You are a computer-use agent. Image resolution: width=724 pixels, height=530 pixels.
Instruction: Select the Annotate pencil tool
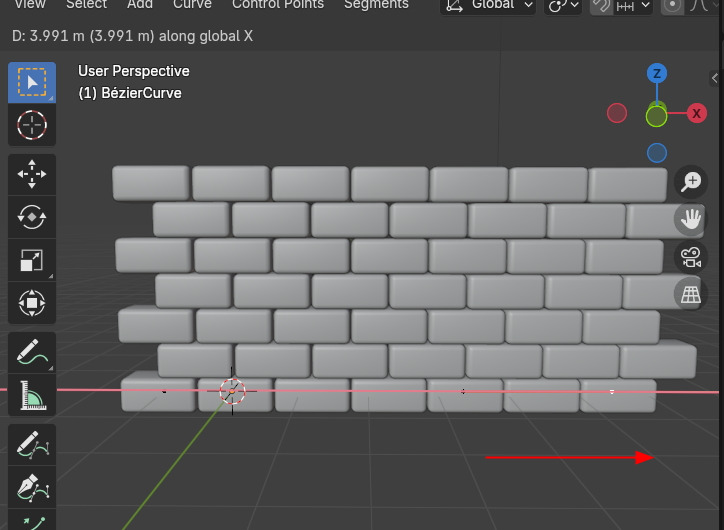point(32,352)
